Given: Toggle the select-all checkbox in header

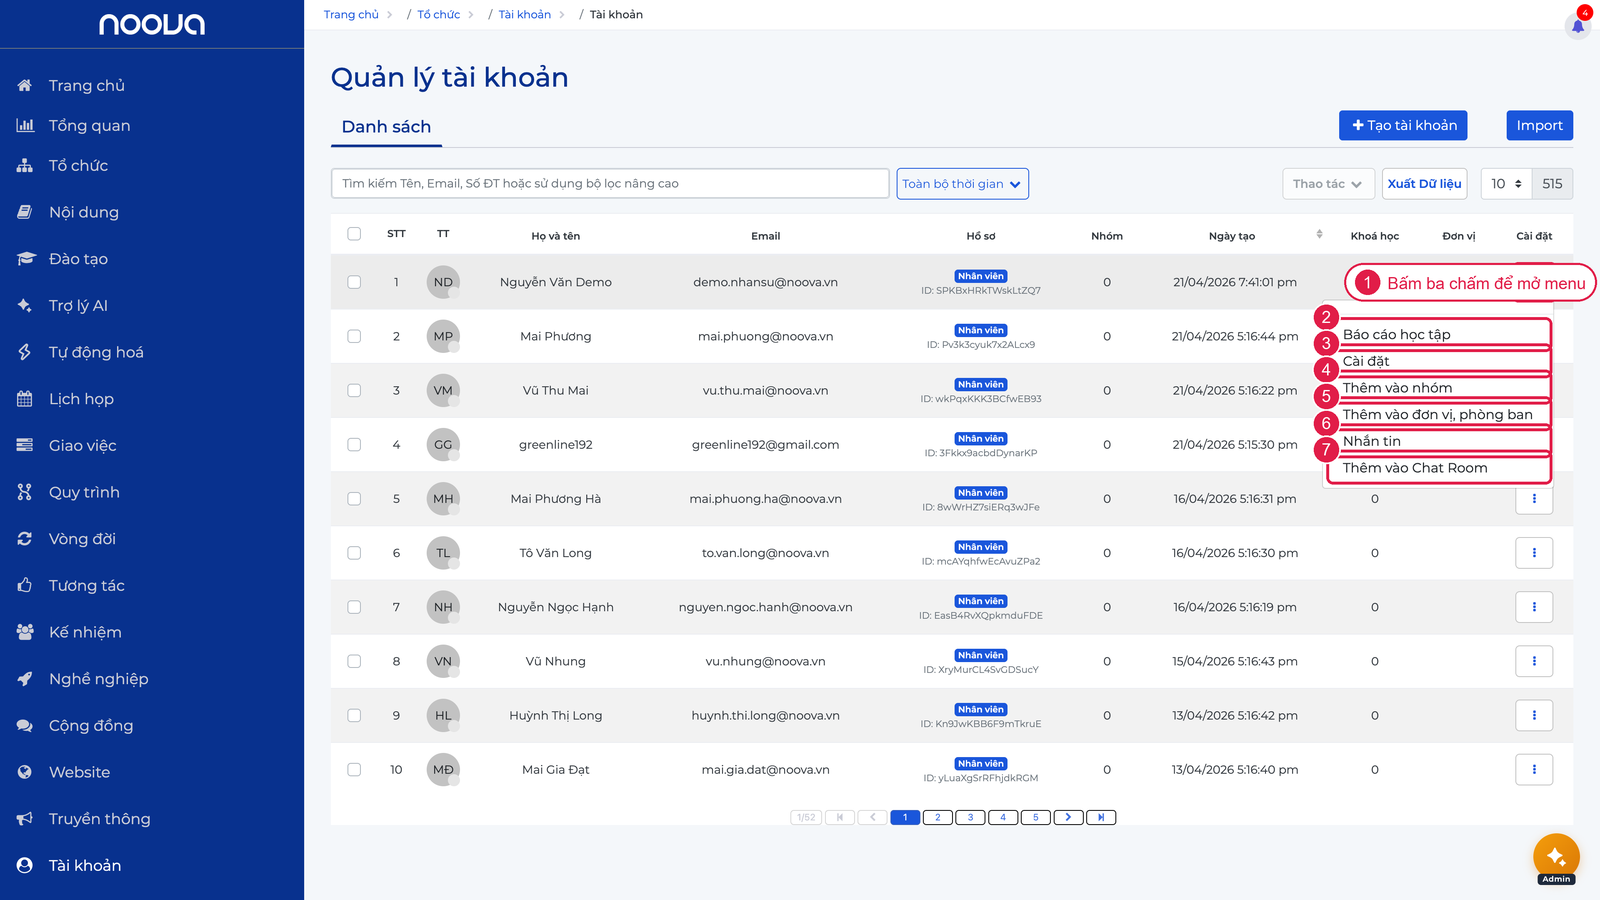Looking at the screenshot, I should 354,234.
